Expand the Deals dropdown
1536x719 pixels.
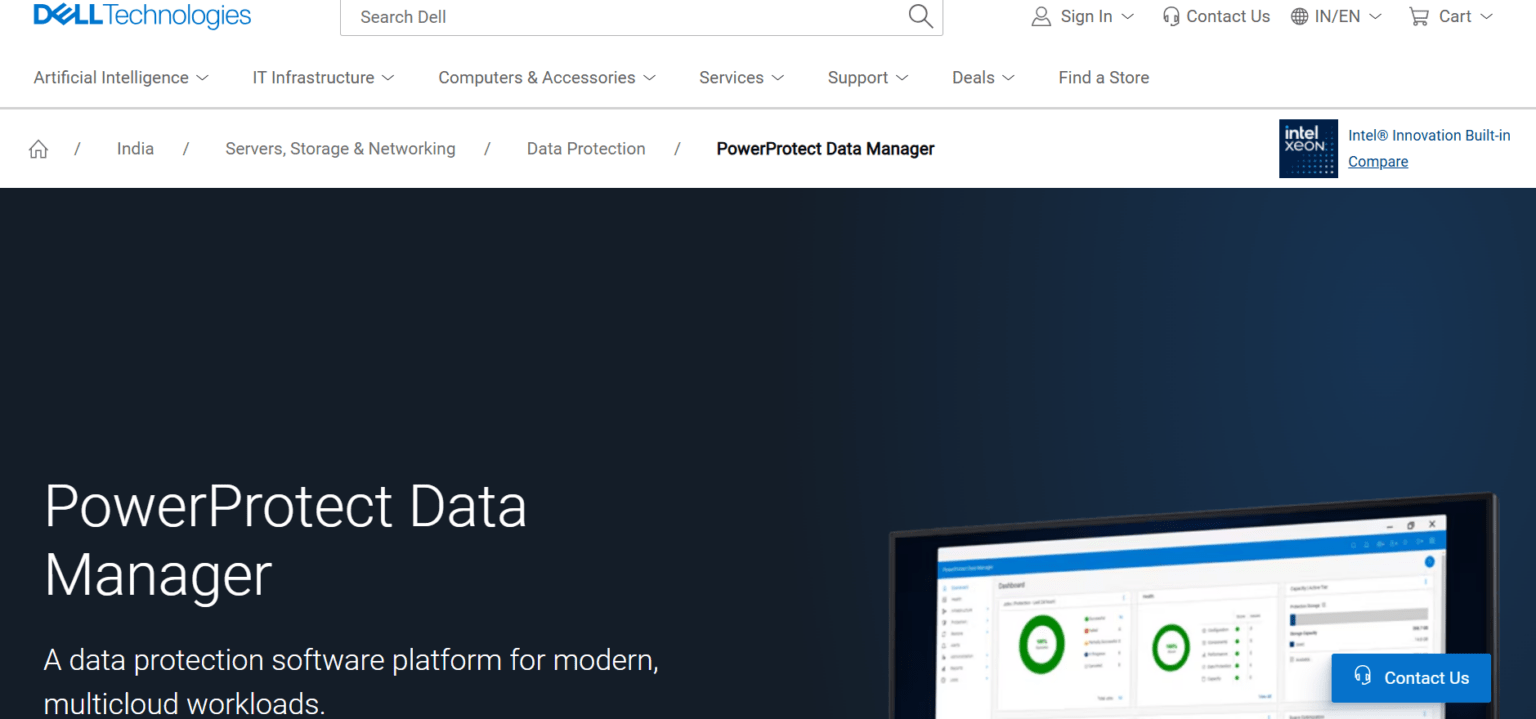click(982, 77)
